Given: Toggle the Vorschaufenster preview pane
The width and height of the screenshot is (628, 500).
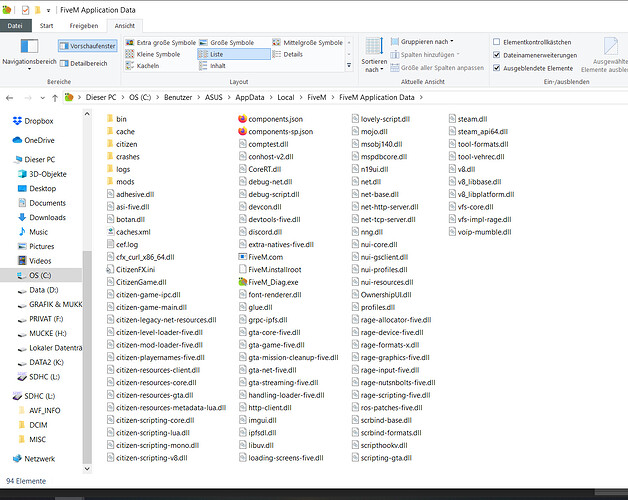Looking at the screenshot, I should [x=88, y=46].
